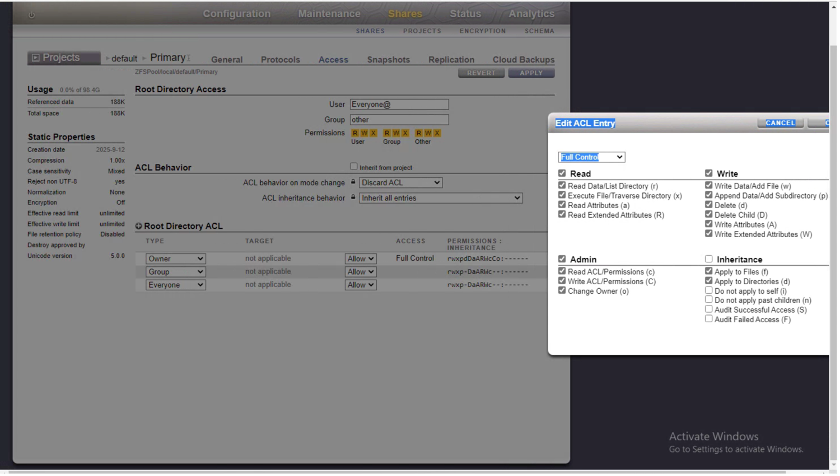Toggle Other W permission box
This screenshot has height=476, width=840.
click(x=428, y=133)
